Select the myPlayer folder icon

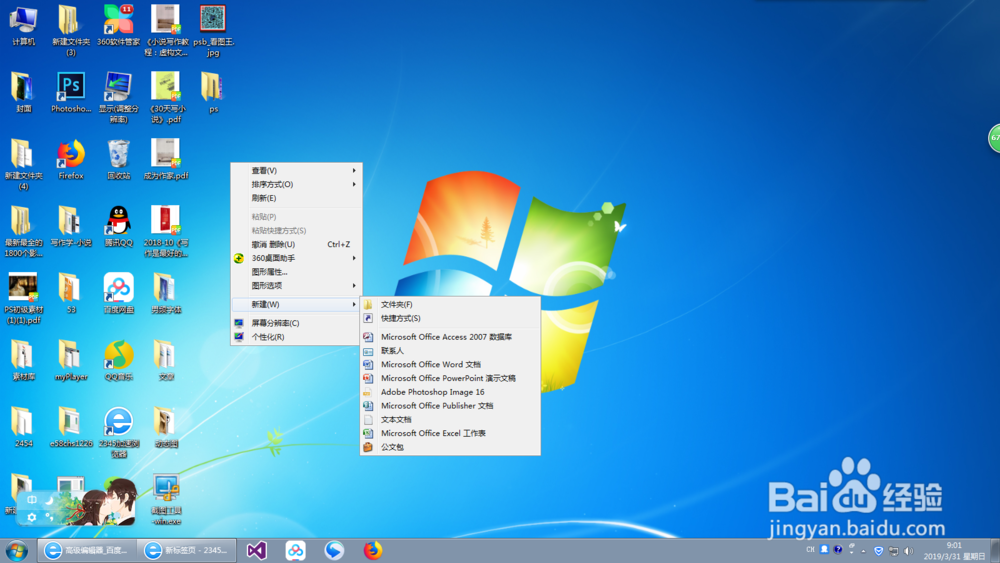tap(71, 361)
